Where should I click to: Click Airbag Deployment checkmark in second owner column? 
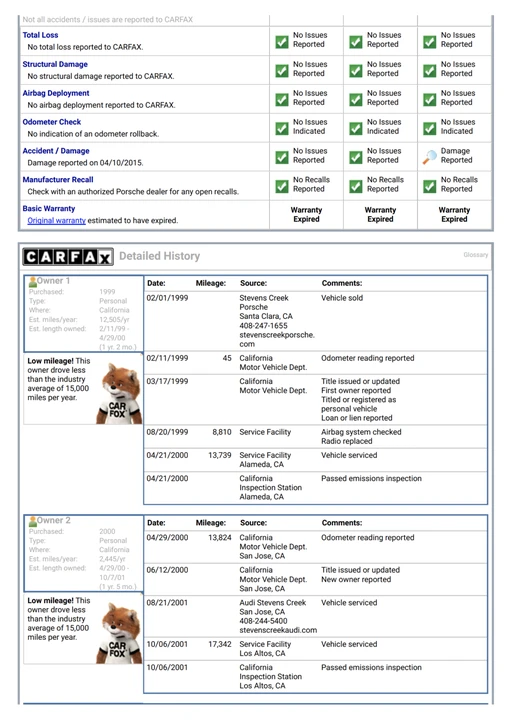[x=356, y=100]
